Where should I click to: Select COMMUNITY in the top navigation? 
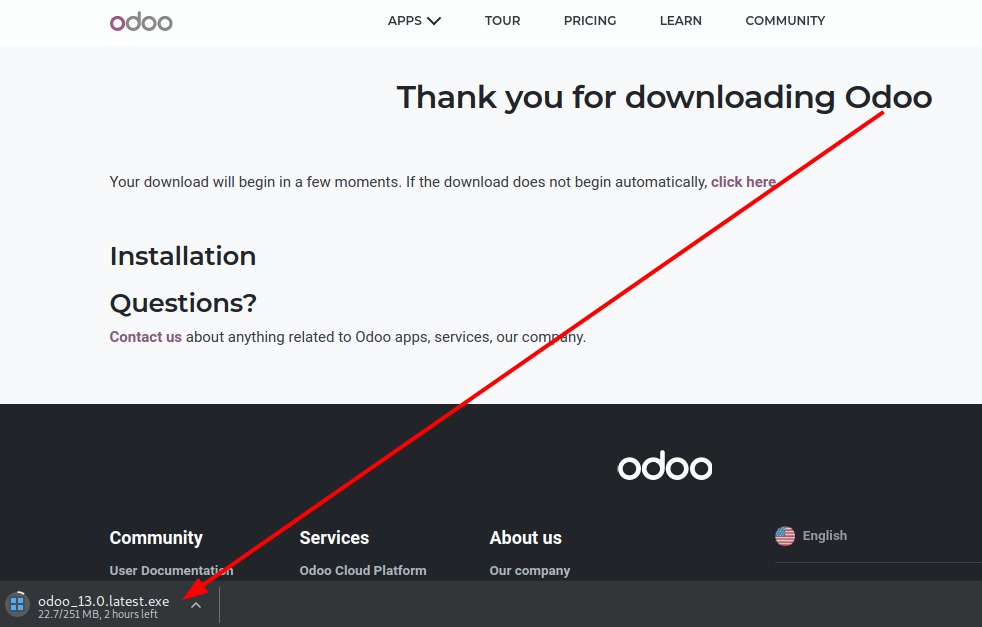[x=785, y=21]
